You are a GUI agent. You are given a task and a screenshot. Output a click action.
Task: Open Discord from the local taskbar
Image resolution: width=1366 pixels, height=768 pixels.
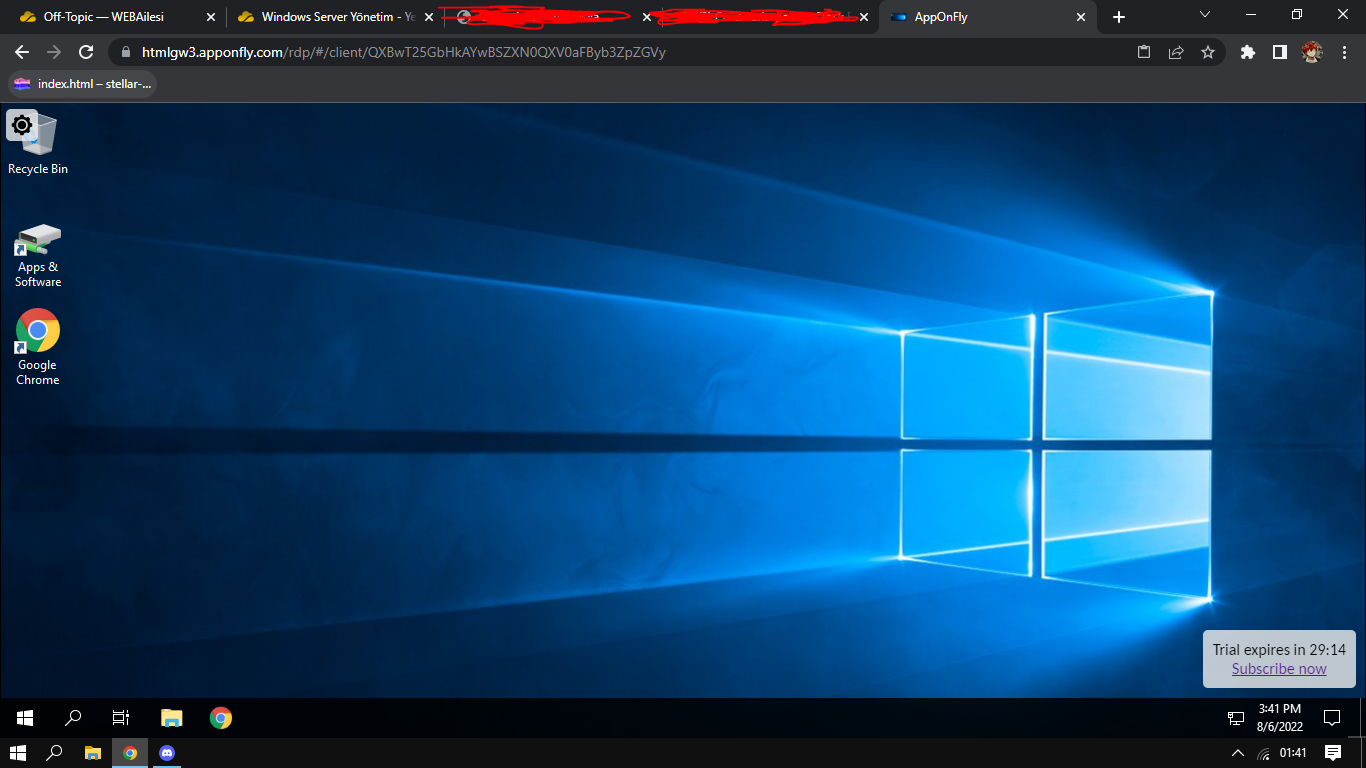click(167, 753)
